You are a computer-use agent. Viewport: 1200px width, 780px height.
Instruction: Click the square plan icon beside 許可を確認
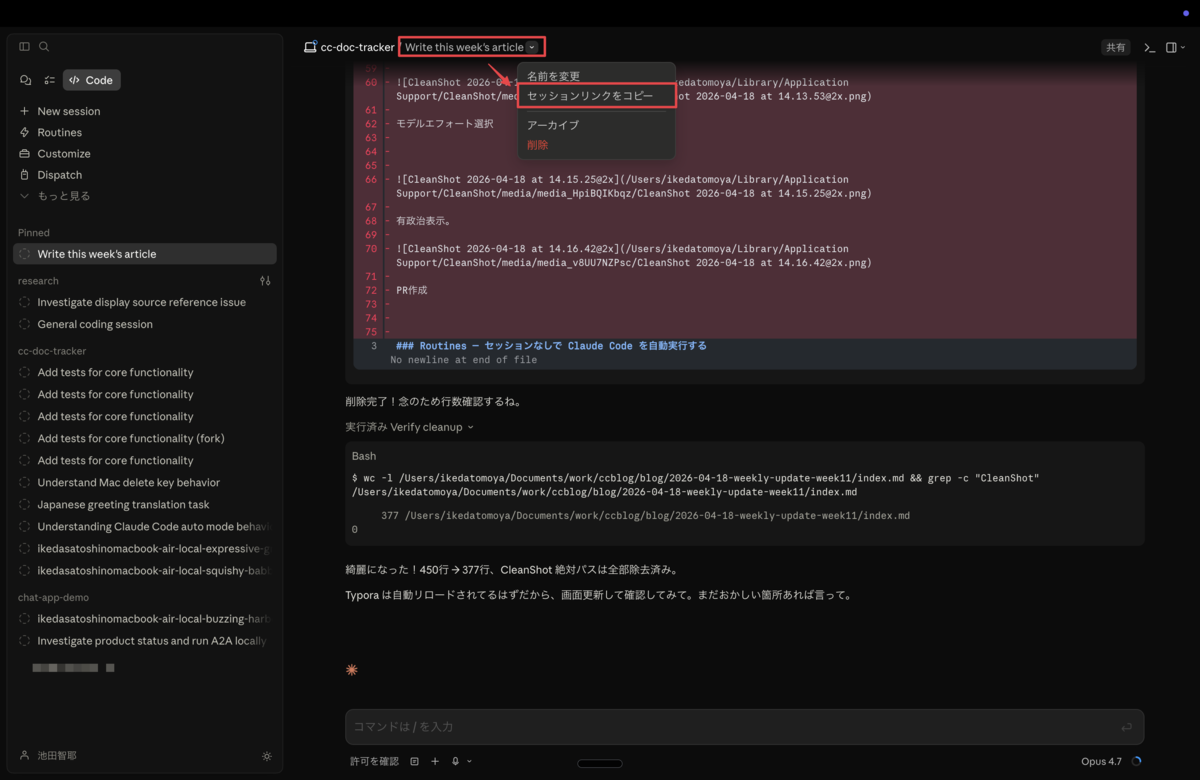coord(415,761)
